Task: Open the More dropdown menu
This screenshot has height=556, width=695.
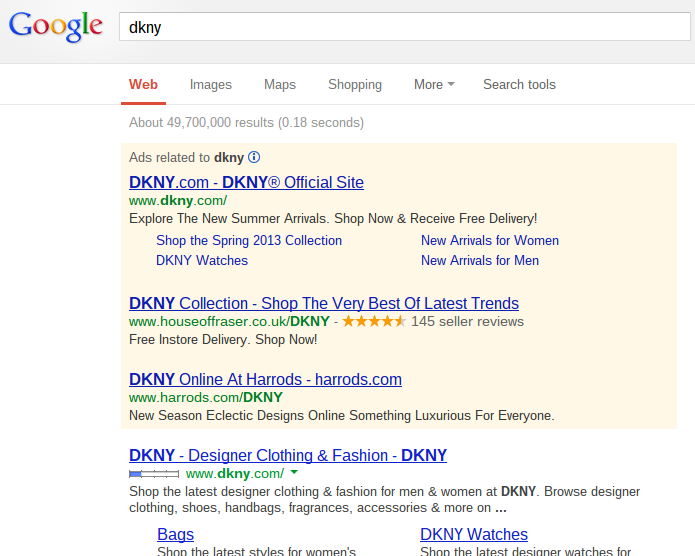Action: [434, 84]
